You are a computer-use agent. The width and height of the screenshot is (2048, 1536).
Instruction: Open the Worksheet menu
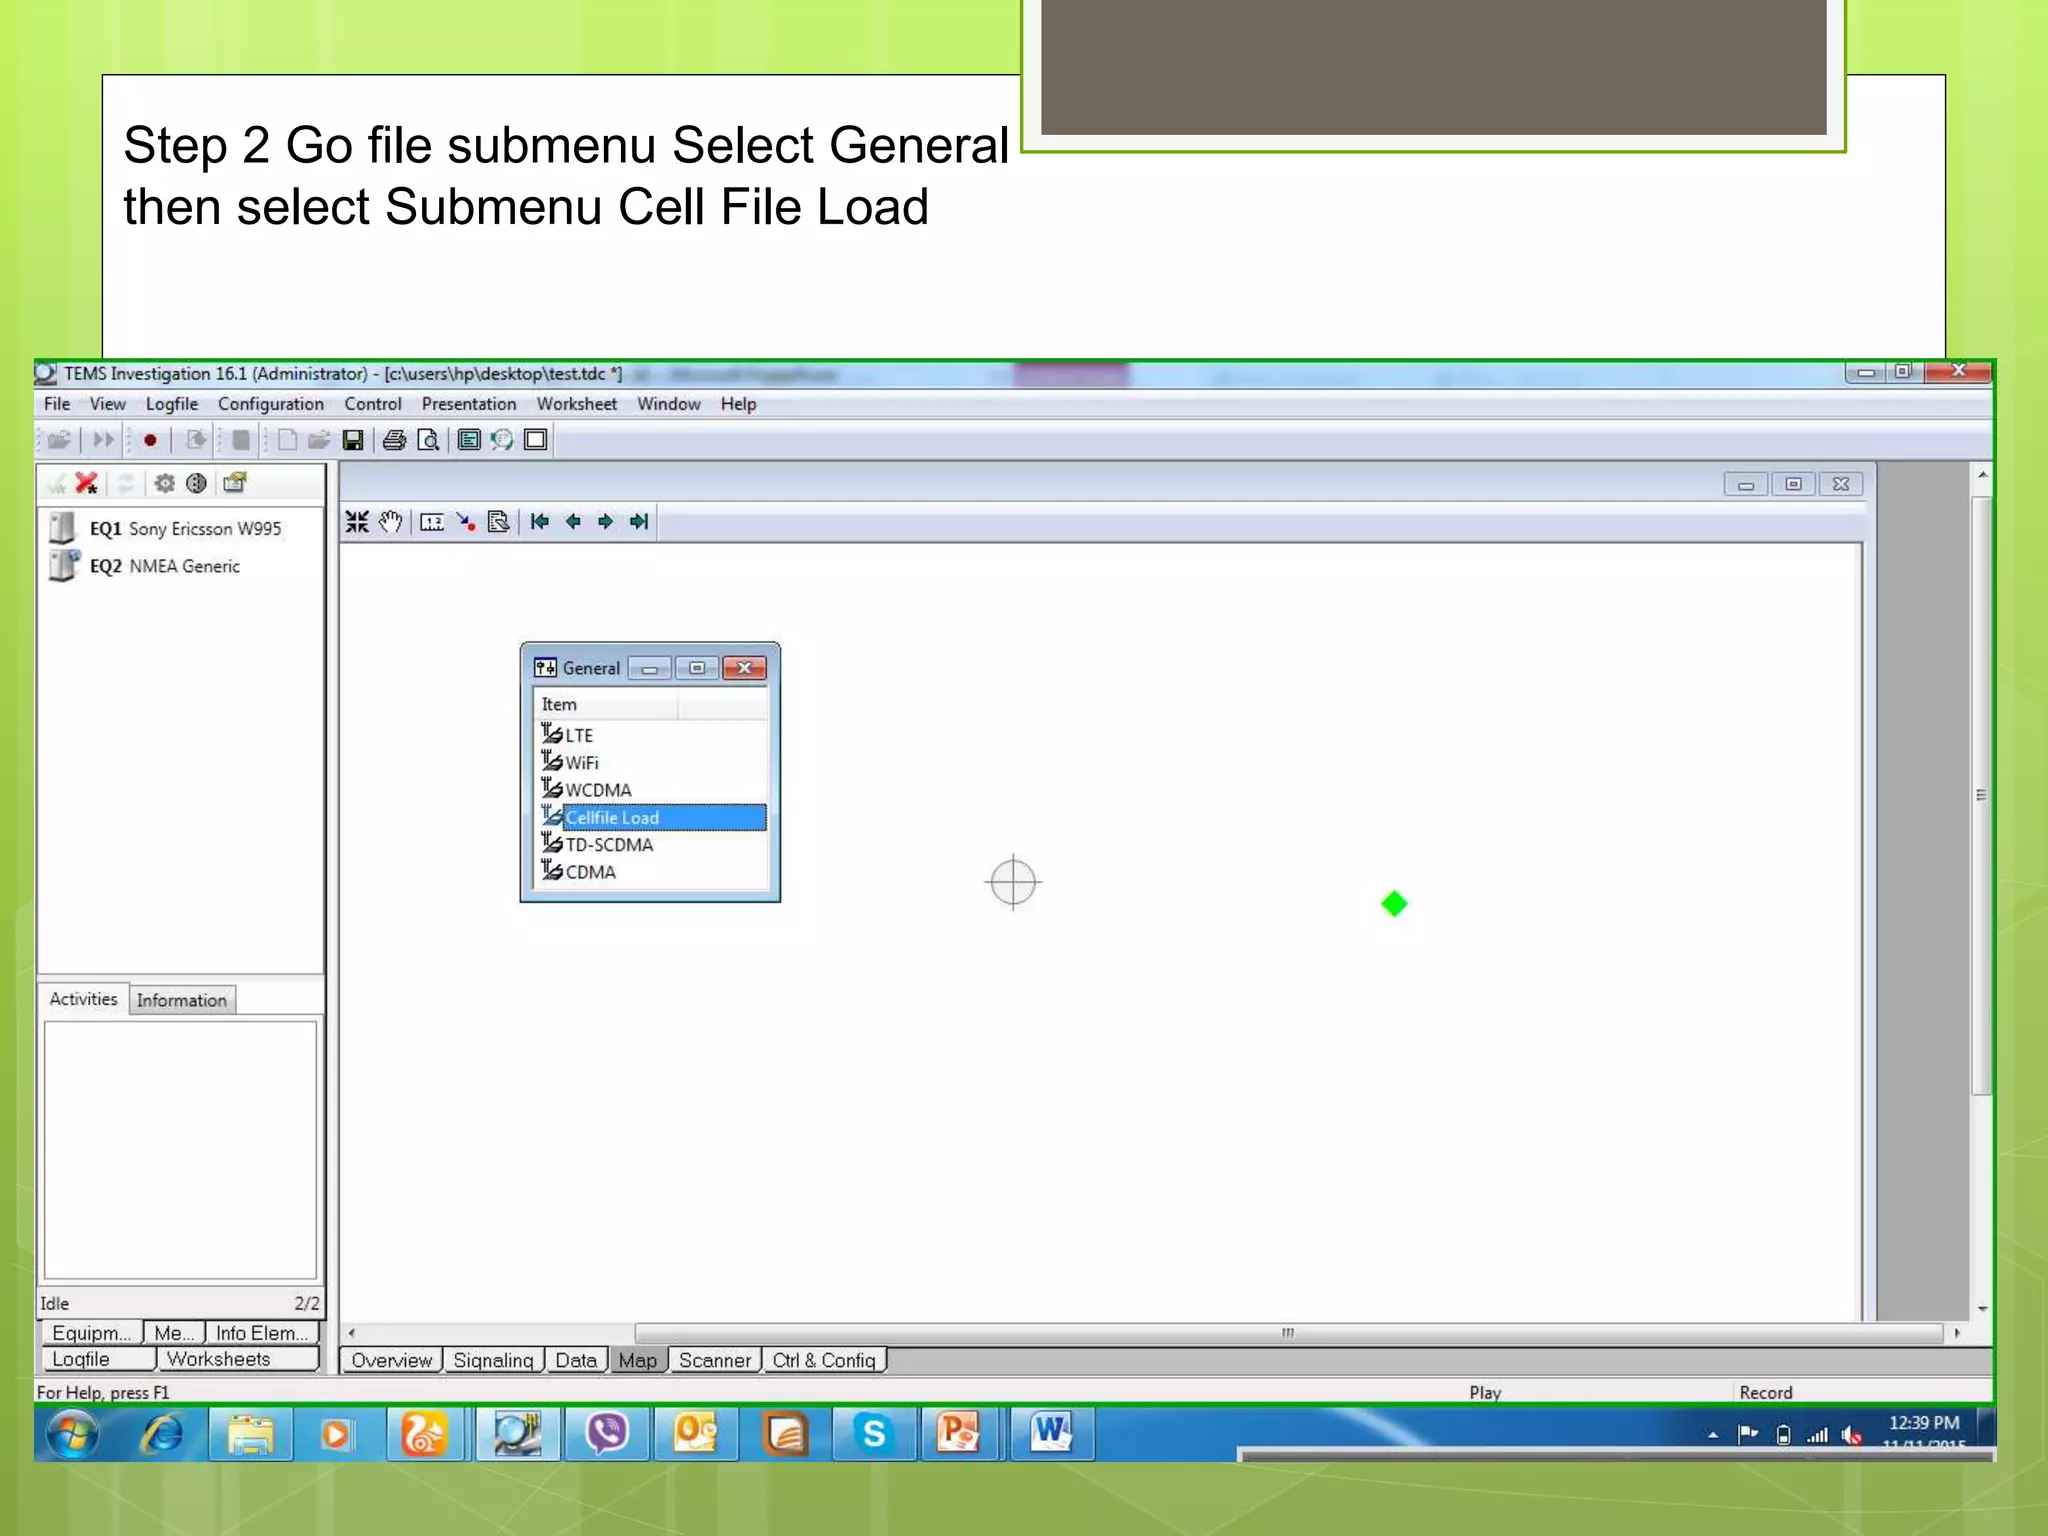coord(577,404)
